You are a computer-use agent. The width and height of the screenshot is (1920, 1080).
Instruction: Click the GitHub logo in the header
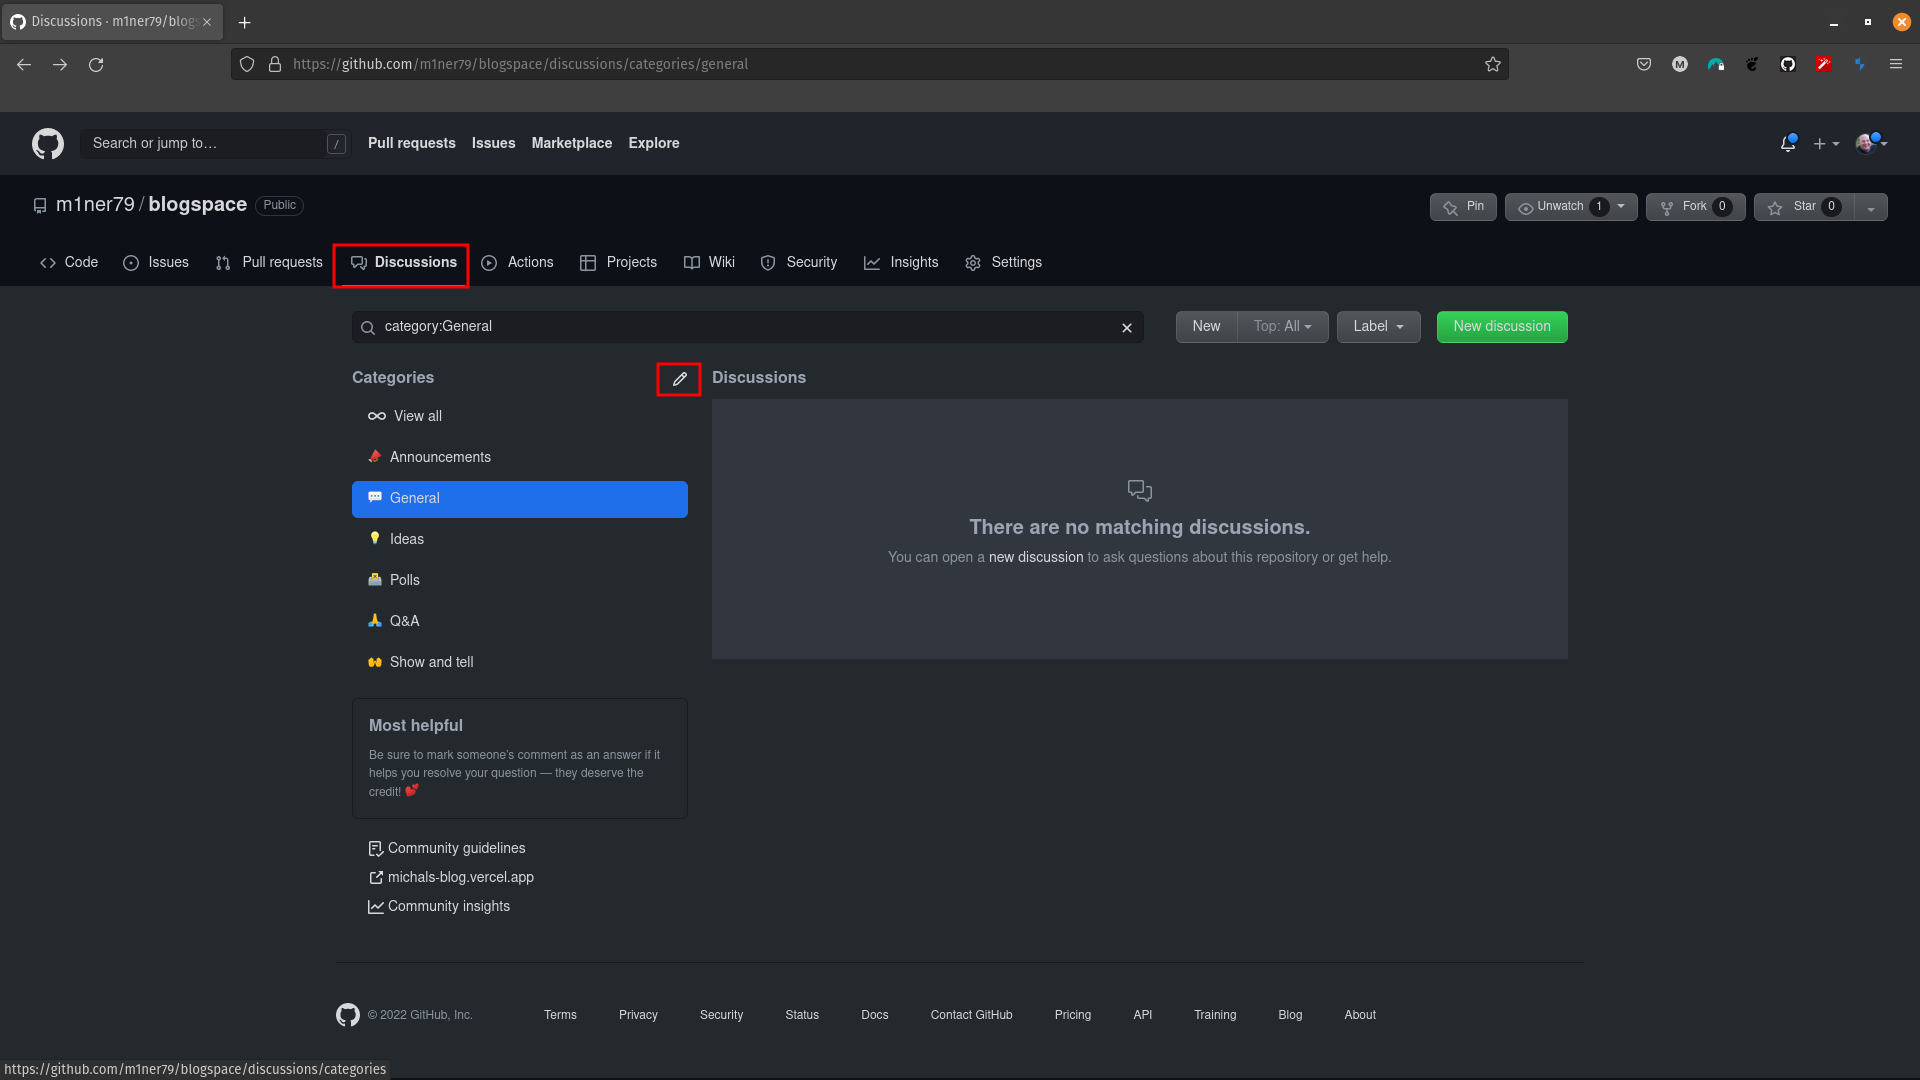click(47, 144)
